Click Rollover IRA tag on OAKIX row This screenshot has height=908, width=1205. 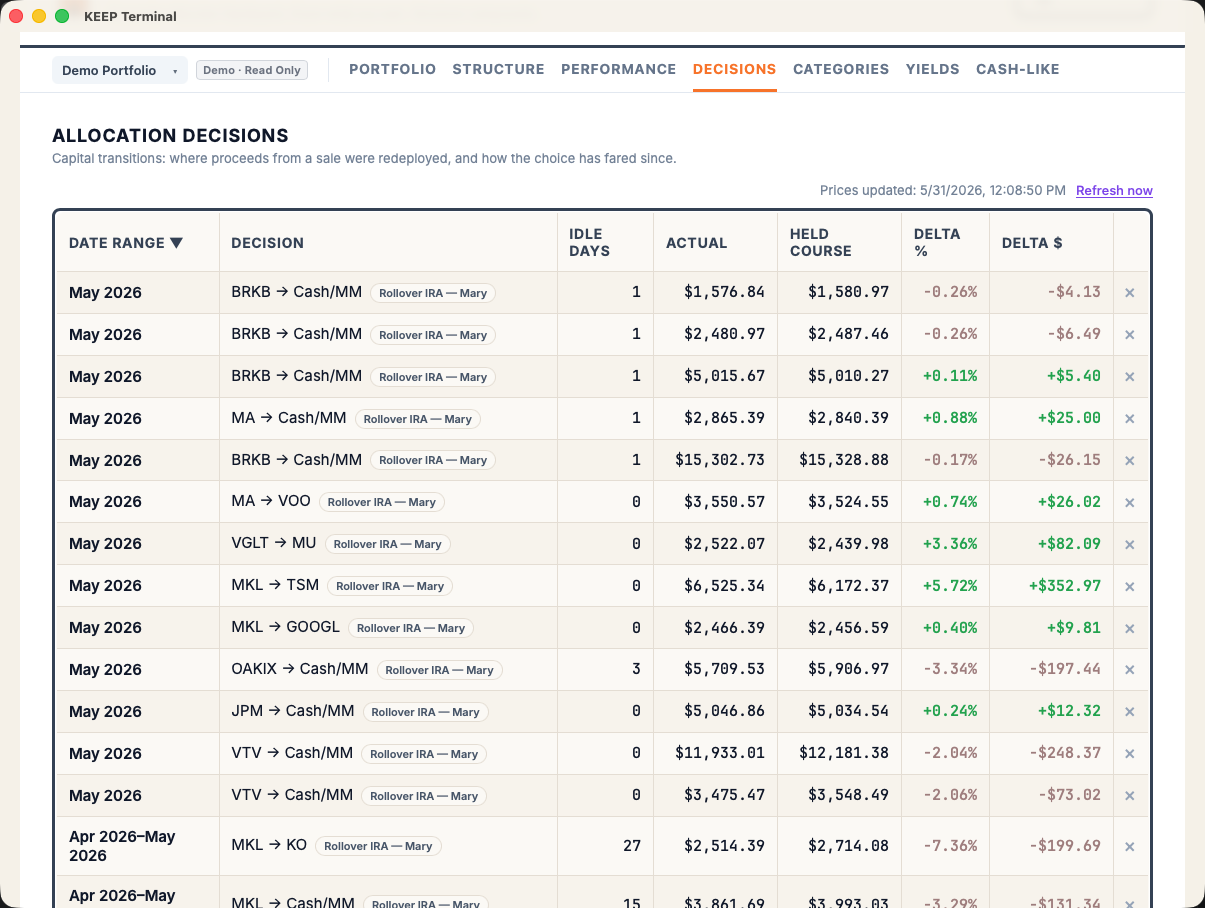440,670
